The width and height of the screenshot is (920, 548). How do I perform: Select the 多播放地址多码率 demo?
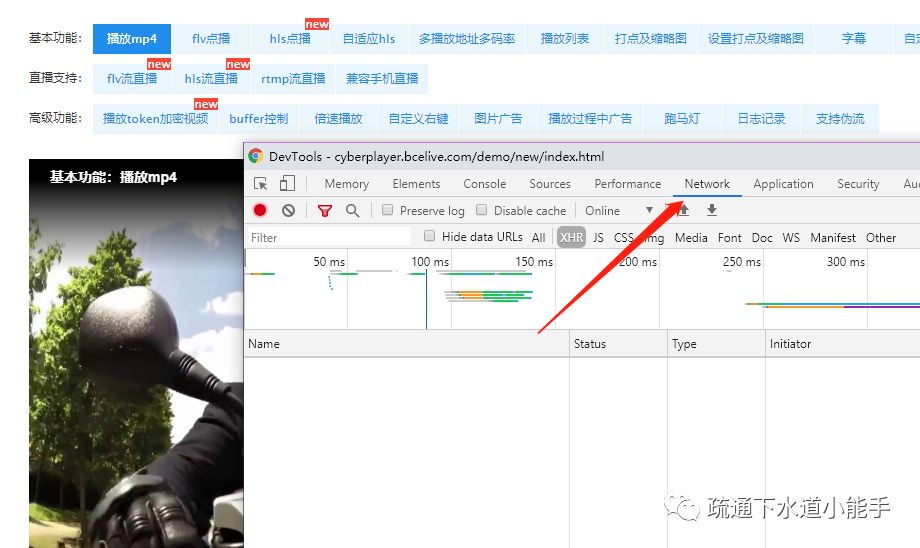pos(467,39)
